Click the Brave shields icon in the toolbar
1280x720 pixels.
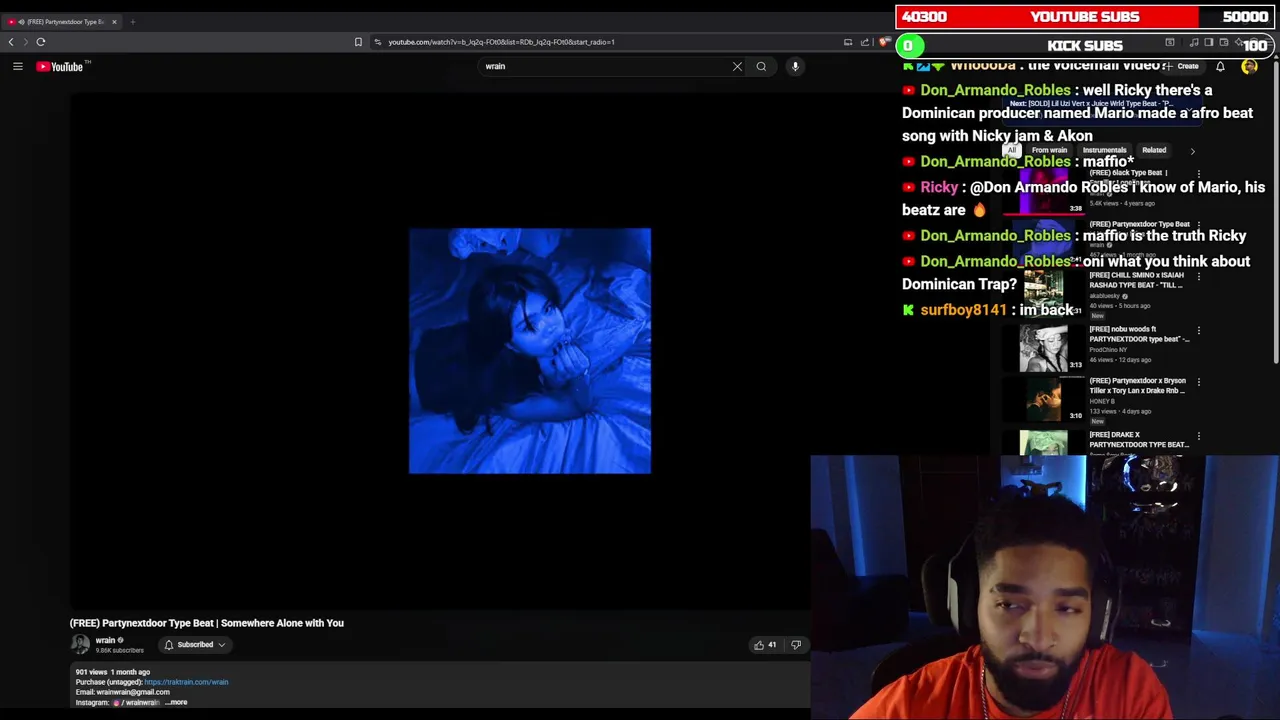point(884,42)
